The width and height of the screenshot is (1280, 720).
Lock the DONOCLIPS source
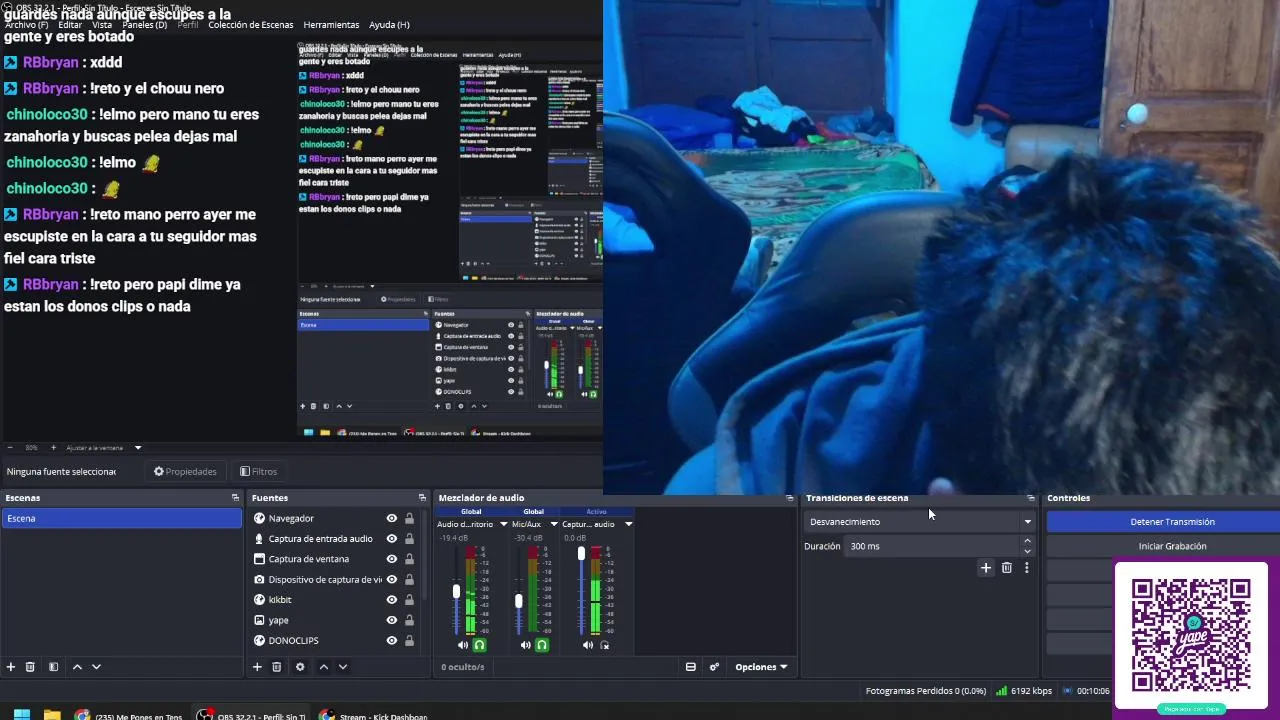409,641
